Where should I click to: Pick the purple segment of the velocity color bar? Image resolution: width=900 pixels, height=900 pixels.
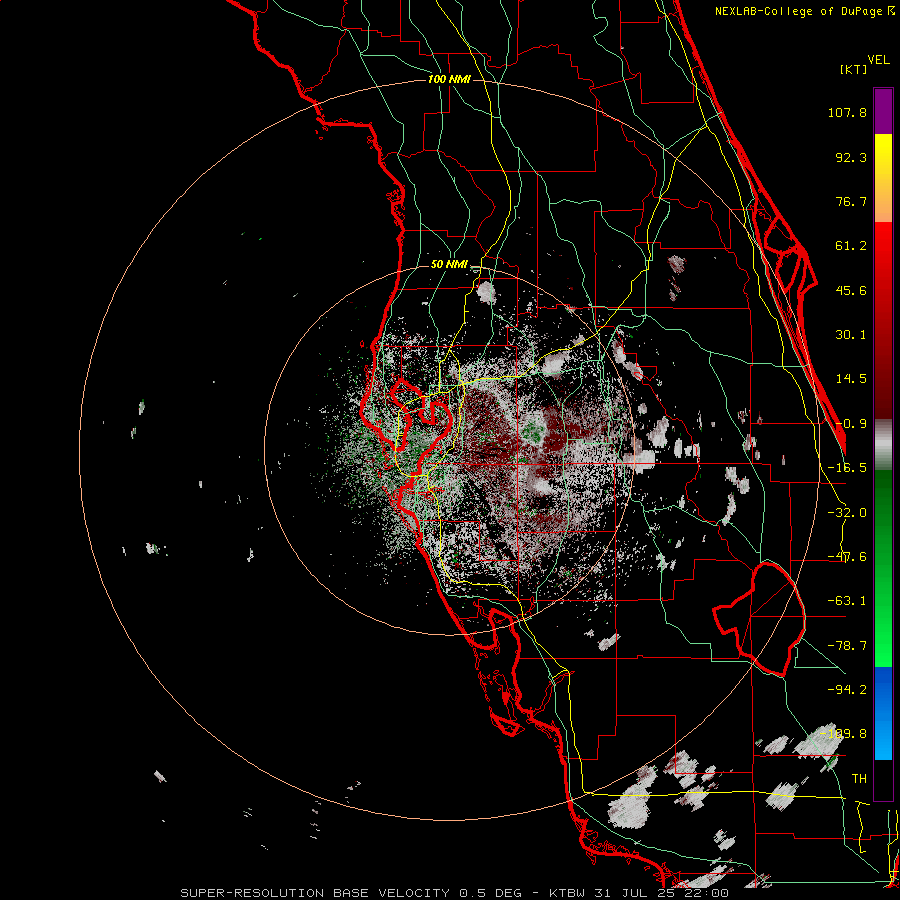pos(883,111)
